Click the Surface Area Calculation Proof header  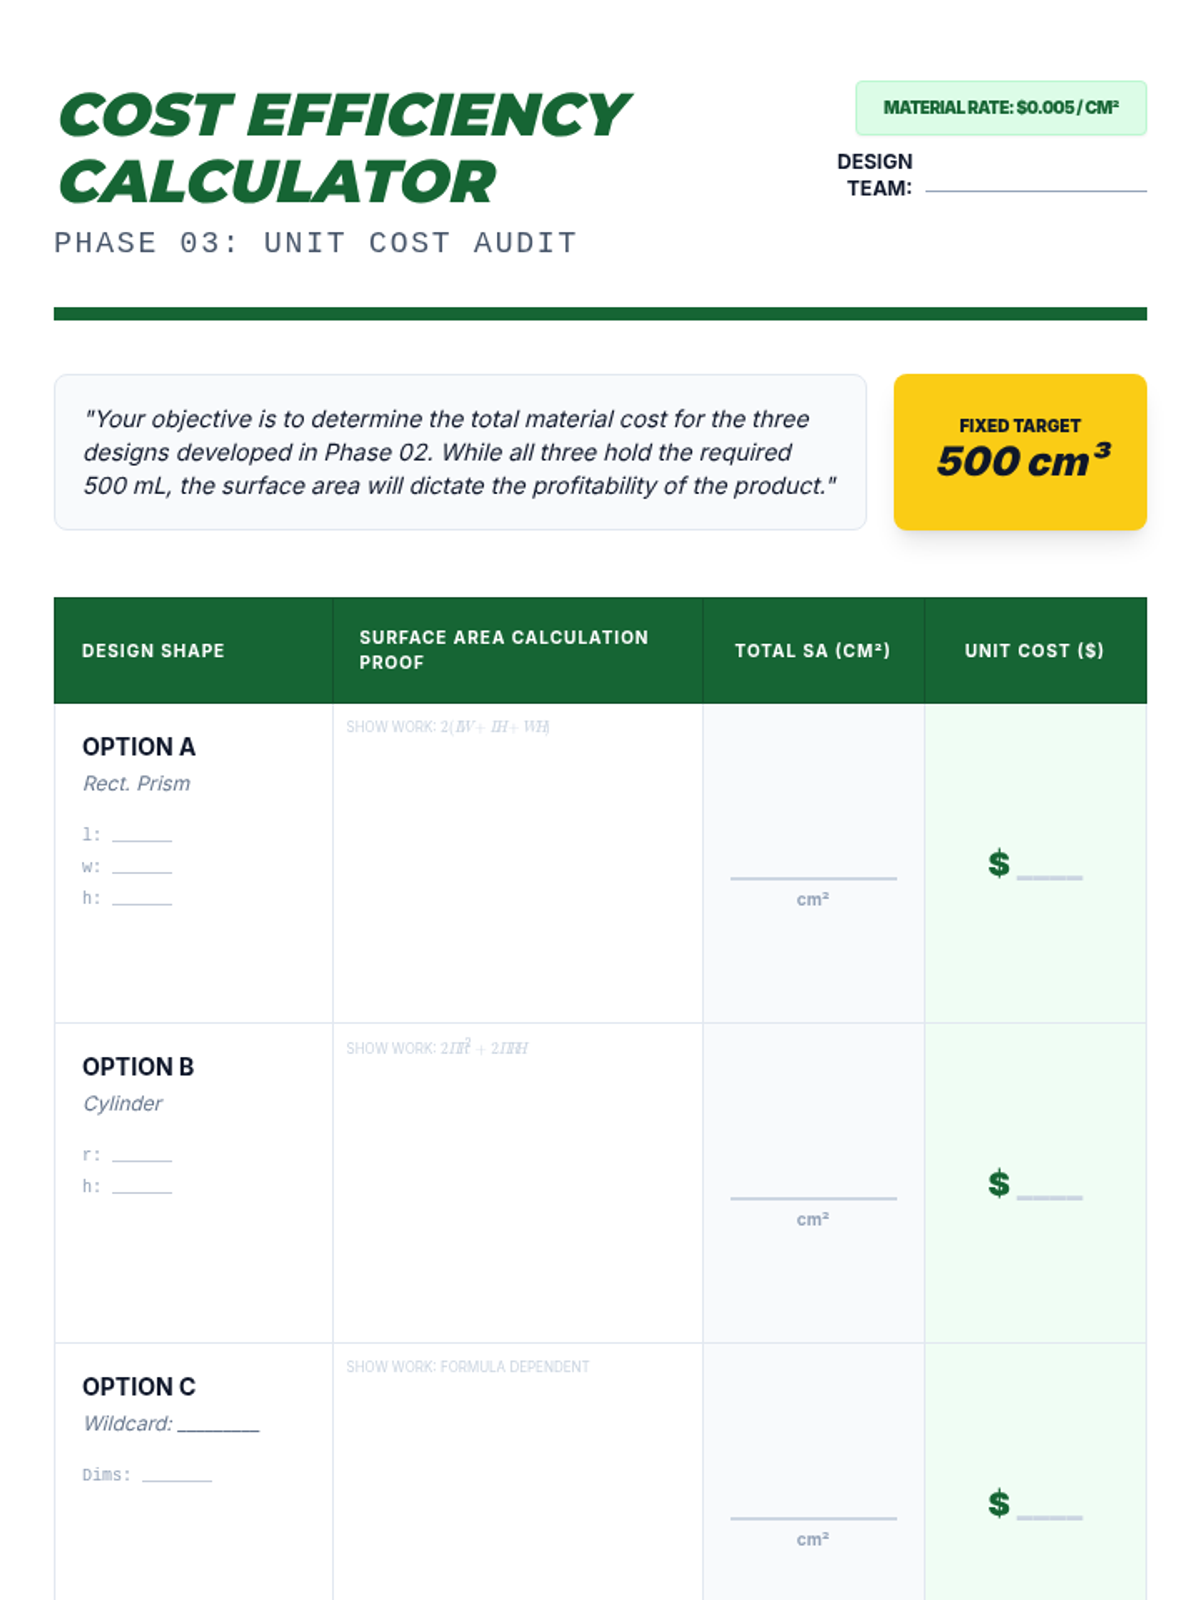coord(504,650)
